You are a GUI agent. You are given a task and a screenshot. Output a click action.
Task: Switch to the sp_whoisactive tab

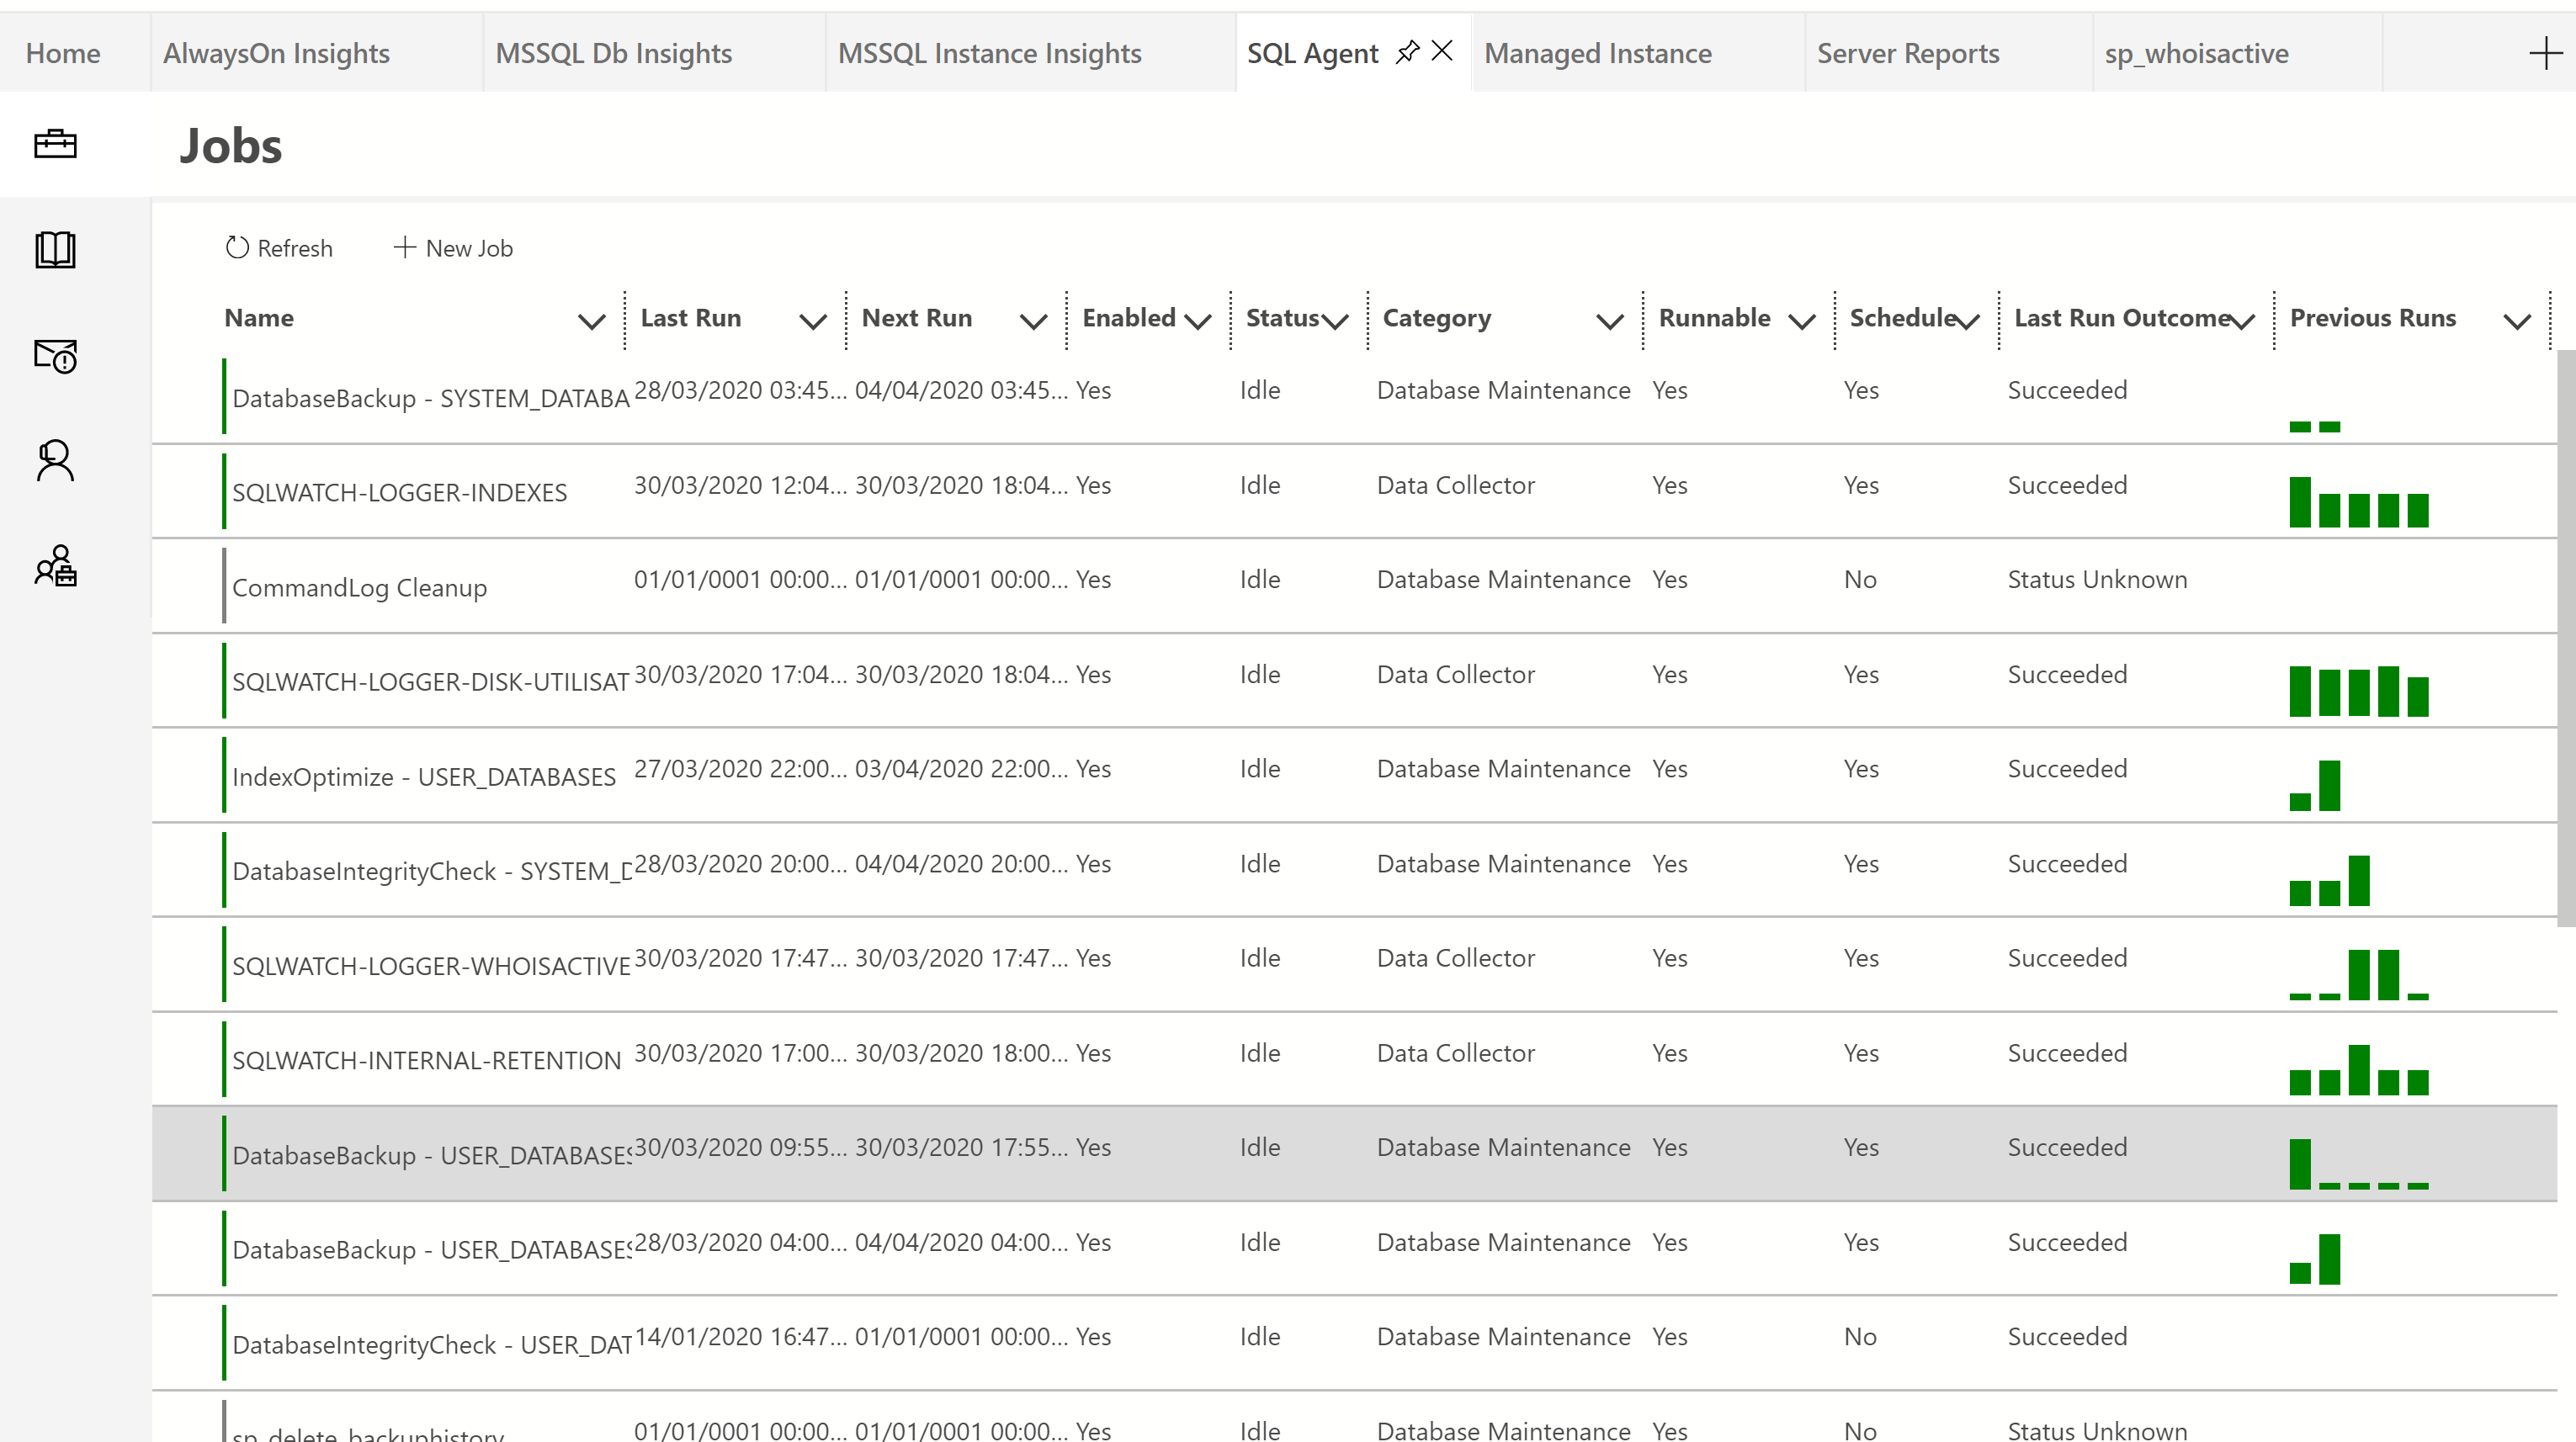[x=2196, y=53]
